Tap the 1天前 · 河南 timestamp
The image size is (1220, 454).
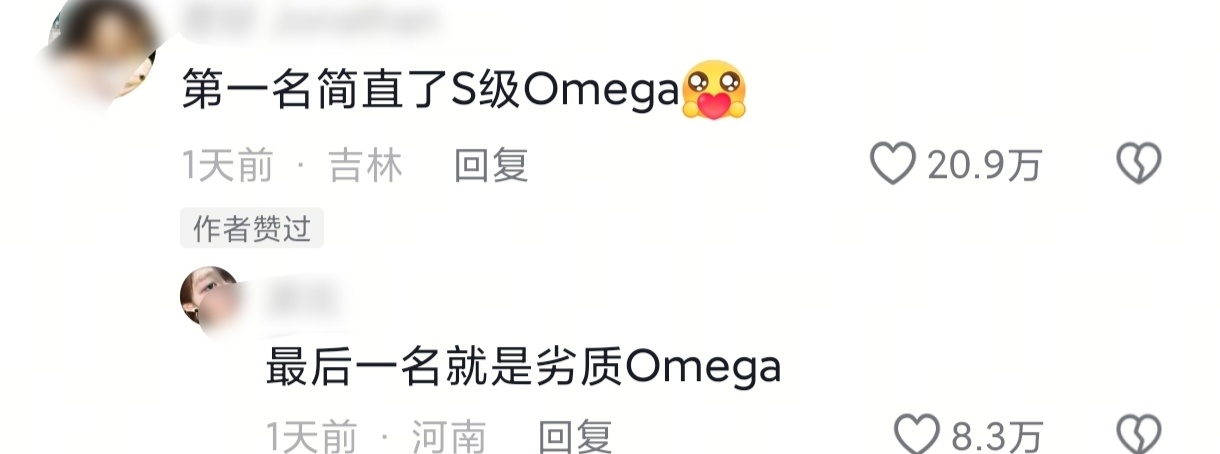tap(376, 436)
